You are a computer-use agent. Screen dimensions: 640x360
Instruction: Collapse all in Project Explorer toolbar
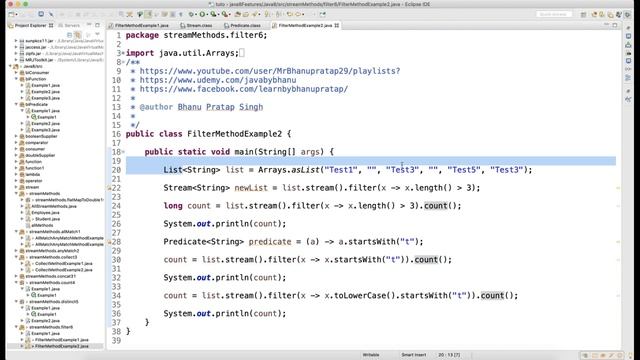pyautogui.click(x=69, y=35)
